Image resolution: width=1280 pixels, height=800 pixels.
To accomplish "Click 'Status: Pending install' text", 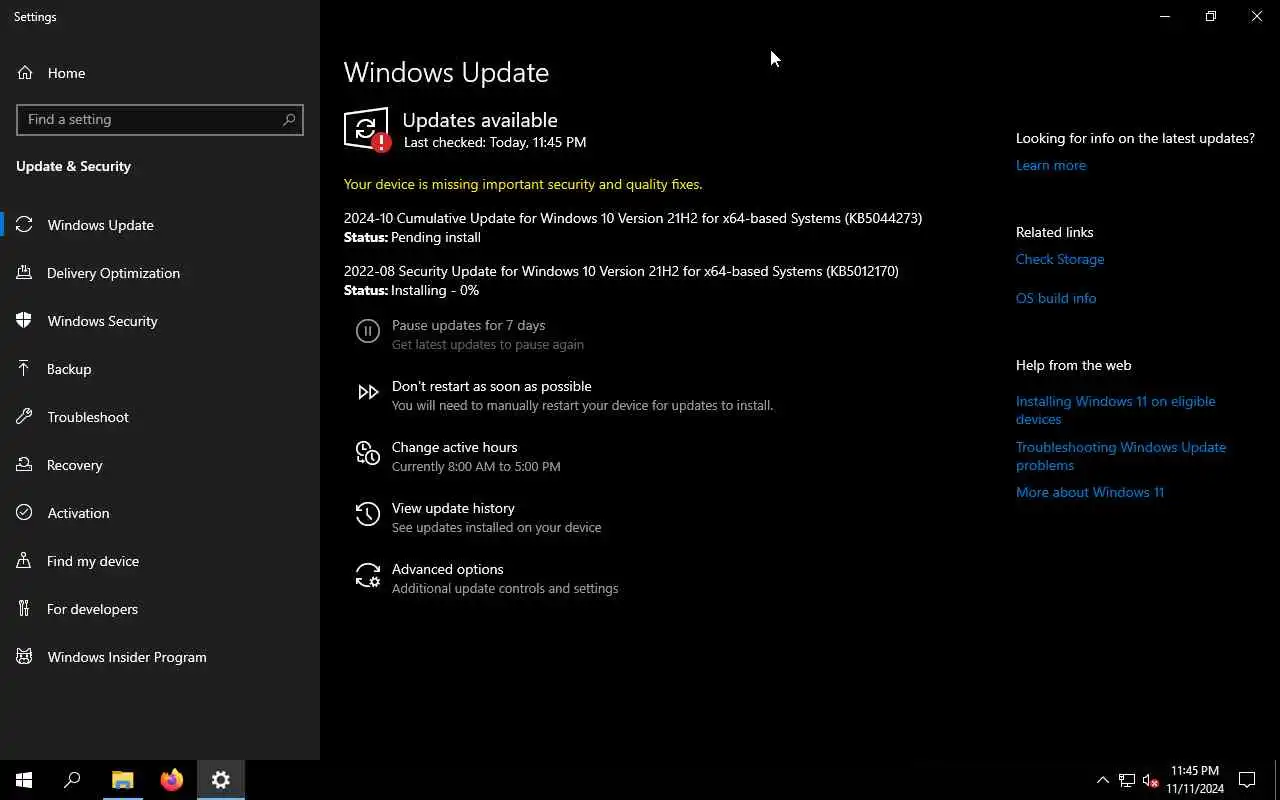I will [x=412, y=237].
